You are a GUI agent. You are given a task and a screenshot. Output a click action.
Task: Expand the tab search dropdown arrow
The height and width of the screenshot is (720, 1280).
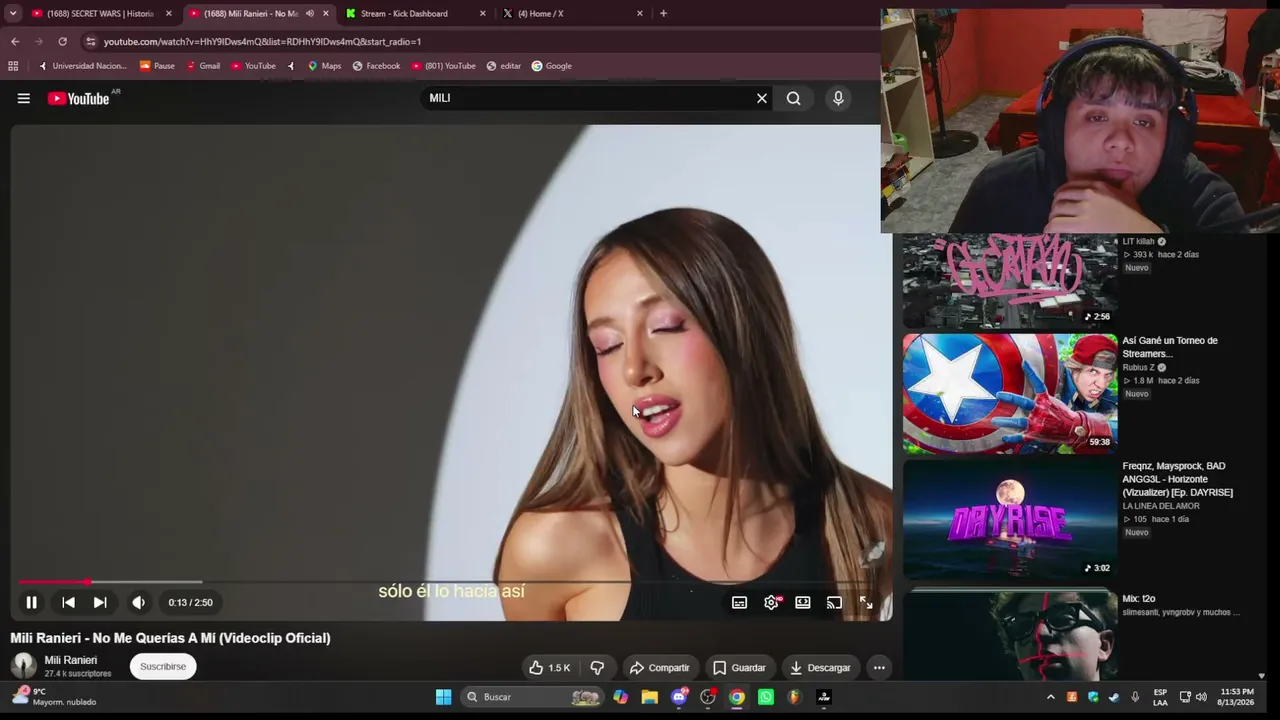[12, 14]
